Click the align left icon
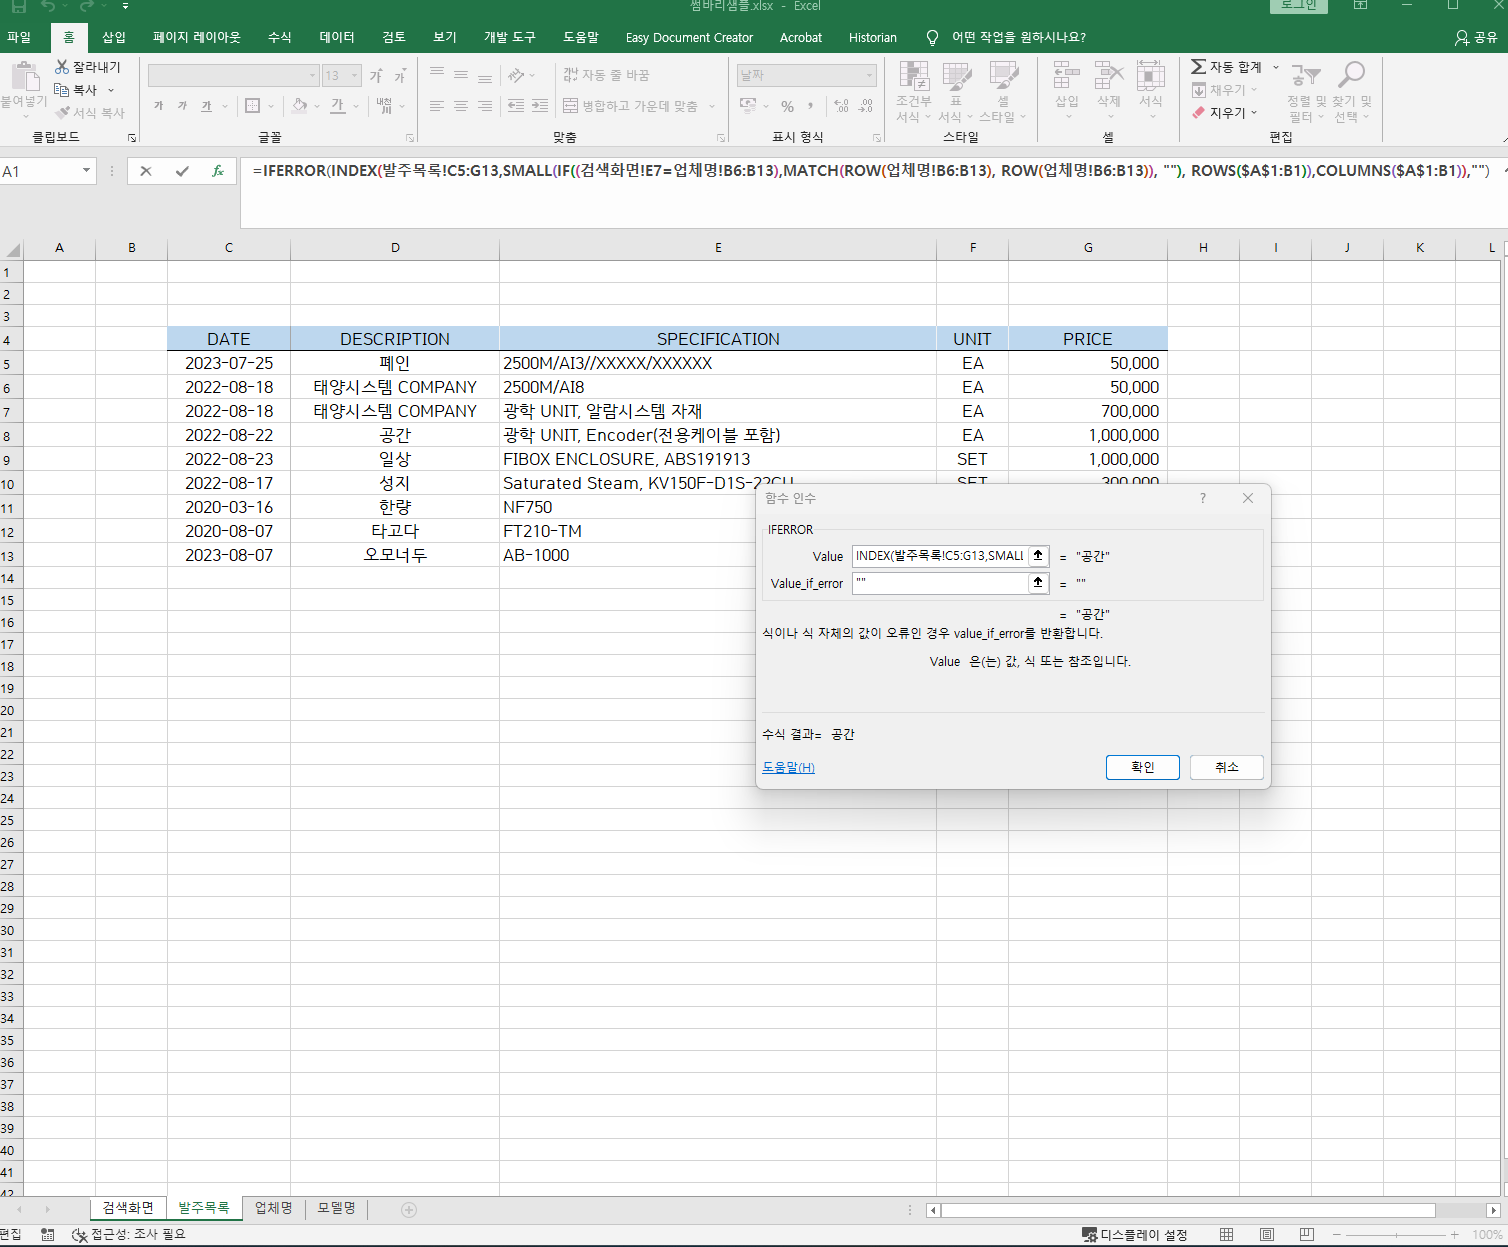This screenshot has width=1508, height=1247. pyautogui.click(x=437, y=106)
